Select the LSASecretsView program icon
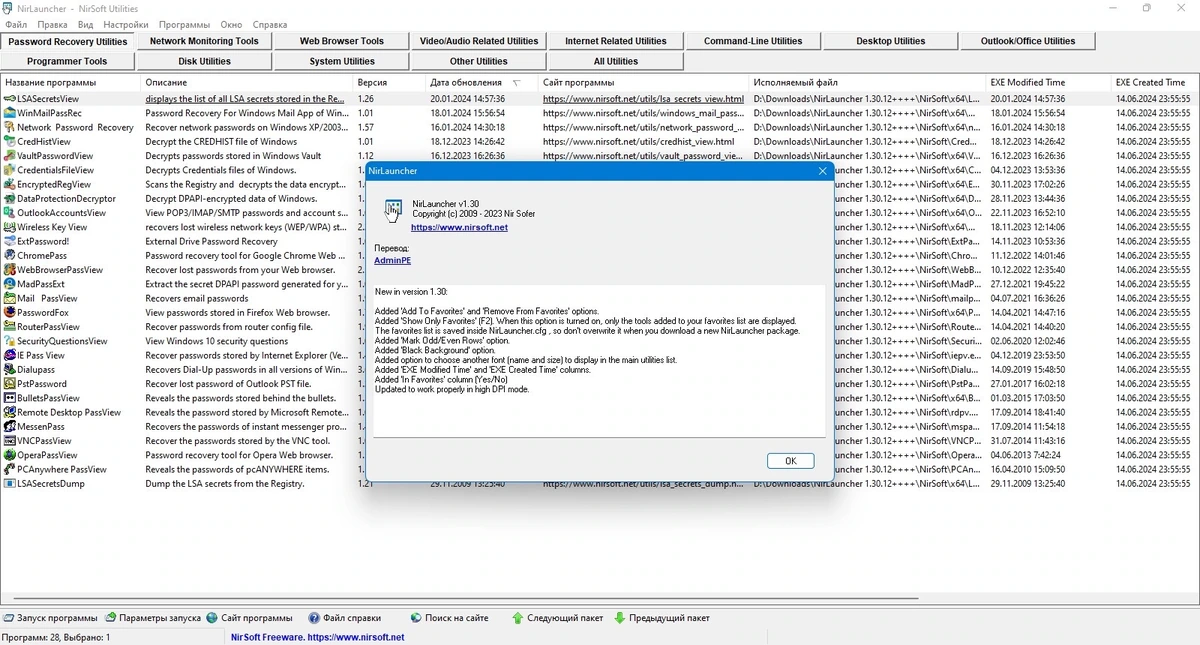 pos(9,99)
